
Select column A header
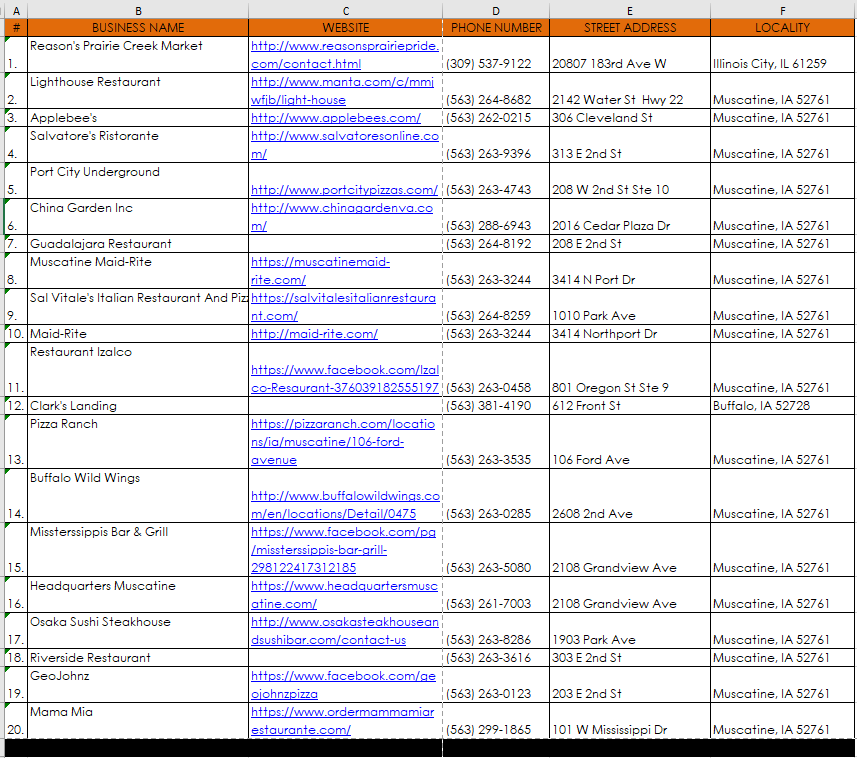point(16,11)
